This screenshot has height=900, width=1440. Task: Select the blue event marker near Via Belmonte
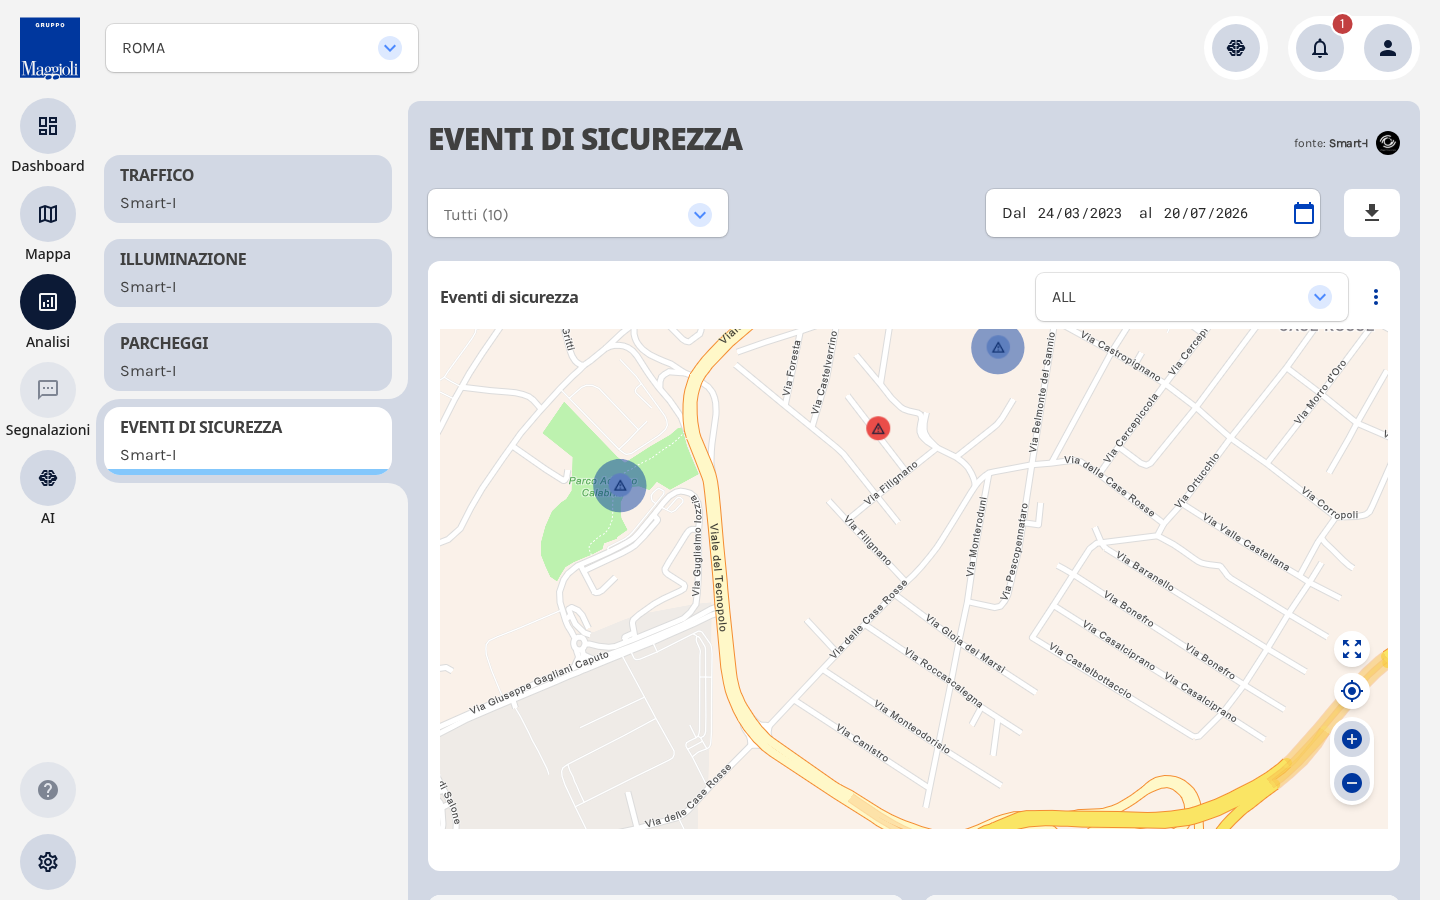[x=998, y=347]
